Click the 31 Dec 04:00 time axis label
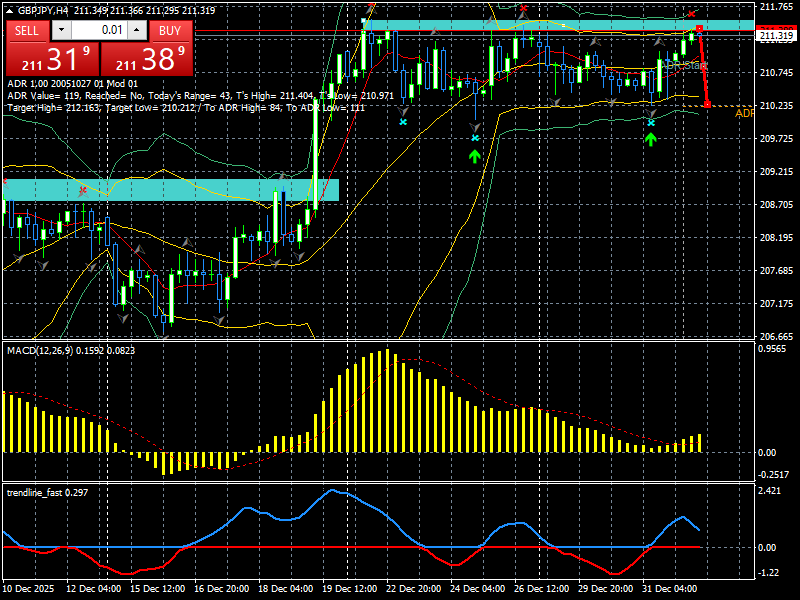Screen dimensions: 800x600 tap(669, 589)
